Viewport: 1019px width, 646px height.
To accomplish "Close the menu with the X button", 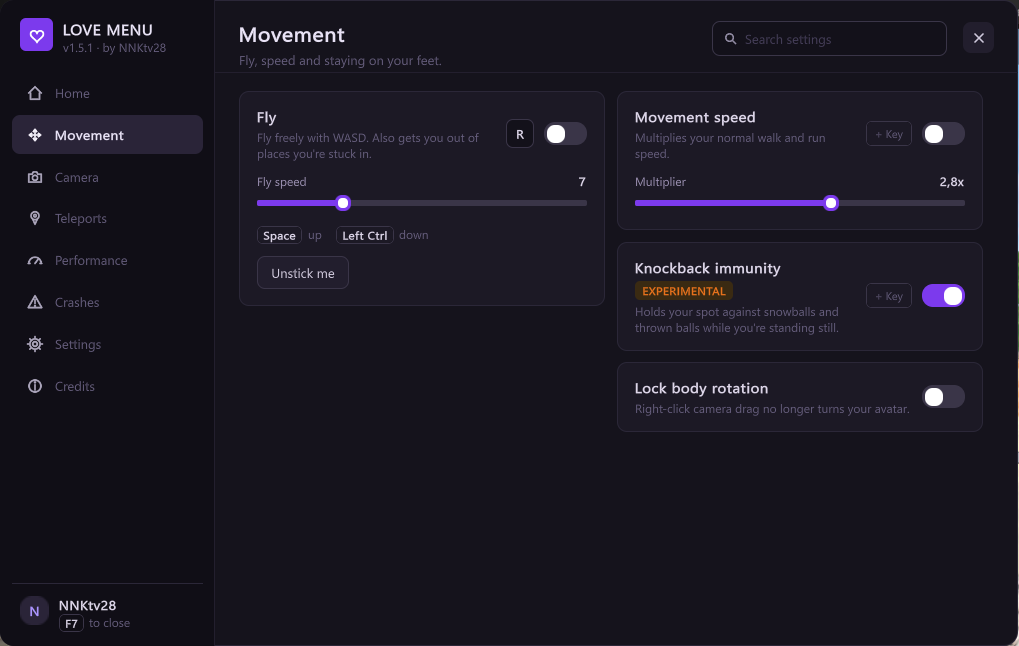I will pyautogui.click(x=979, y=38).
